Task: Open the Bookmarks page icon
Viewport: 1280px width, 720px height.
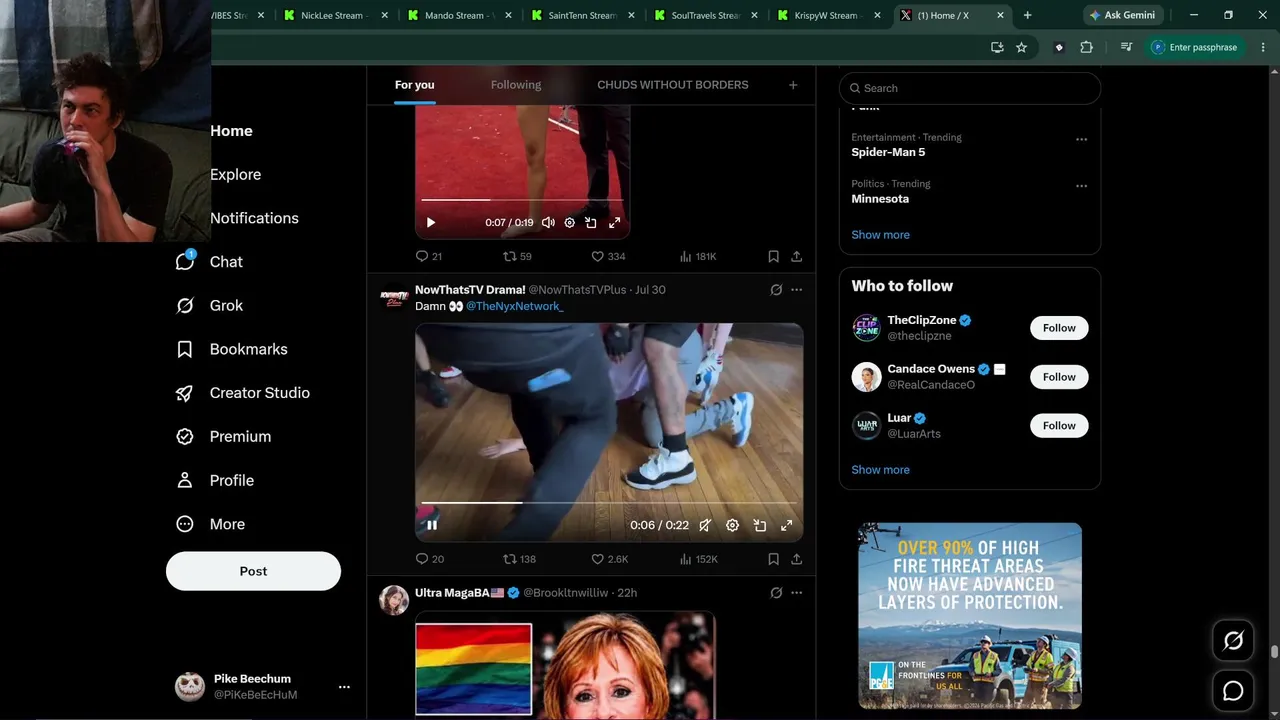Action: [x=185, y=349]
